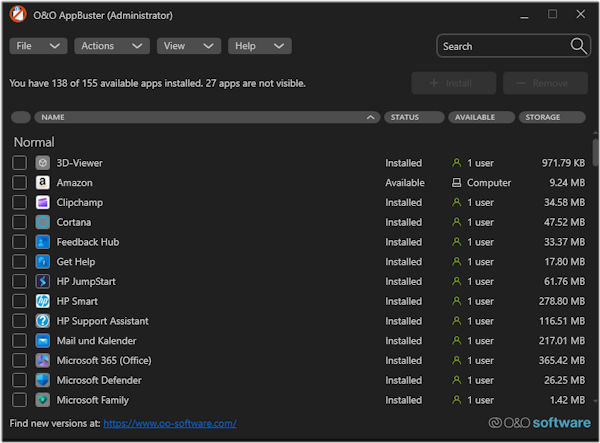
Task: Toggle the select-all header pill
Action: 21,117
